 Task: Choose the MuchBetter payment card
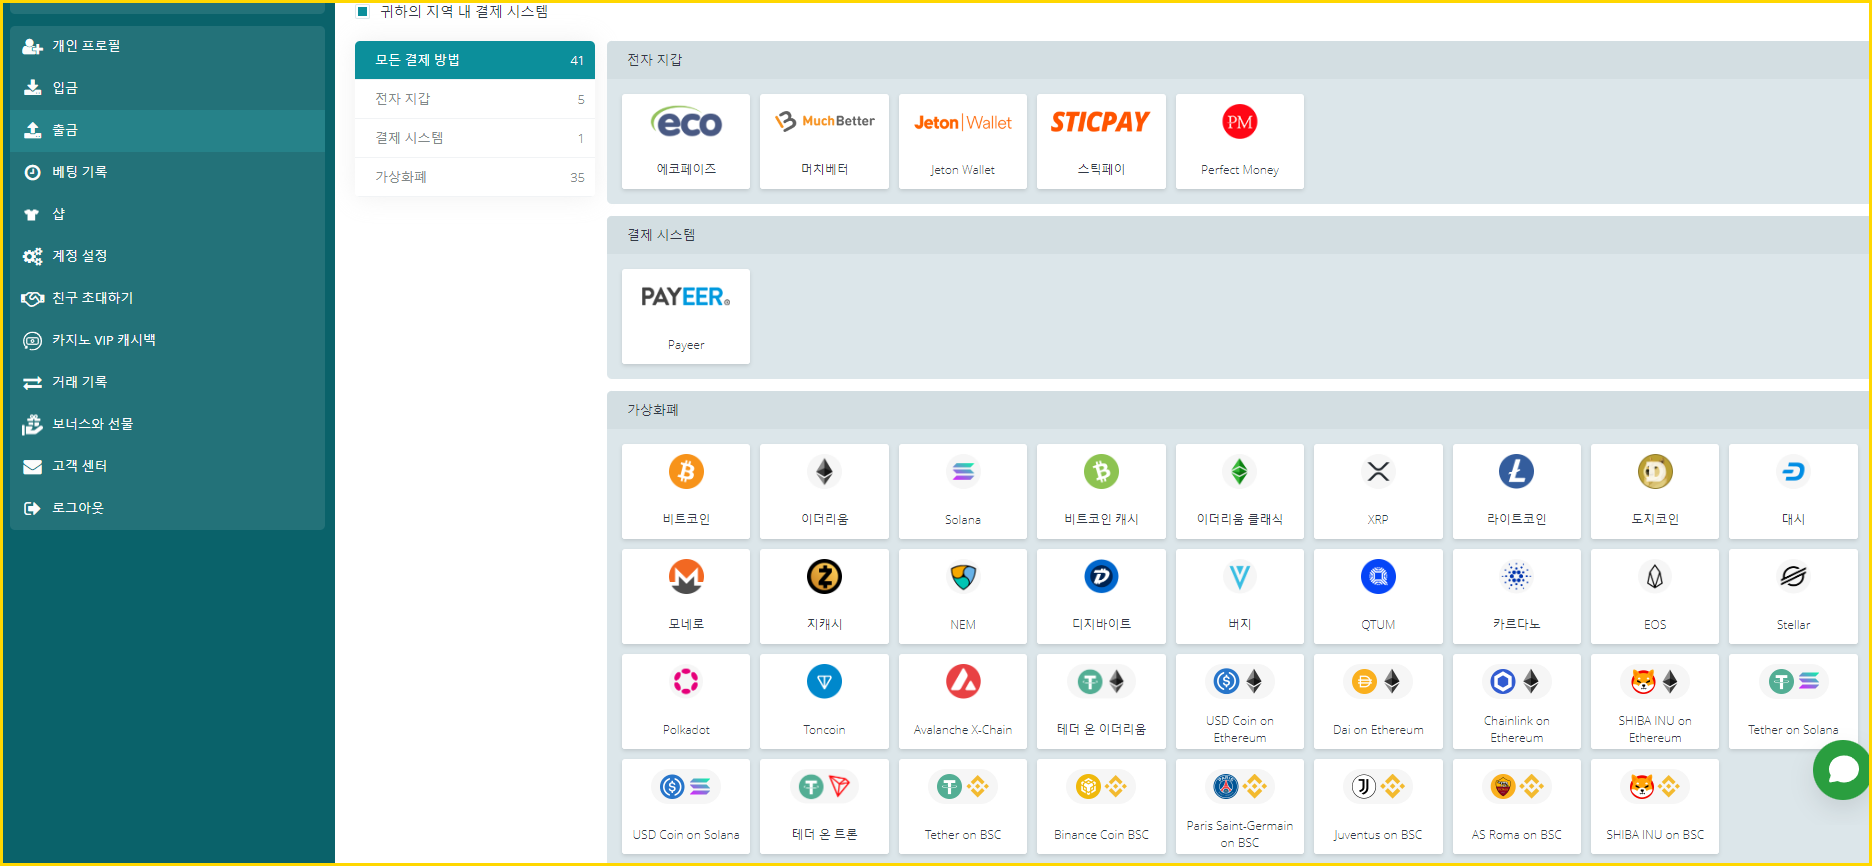tap(824, 141)
